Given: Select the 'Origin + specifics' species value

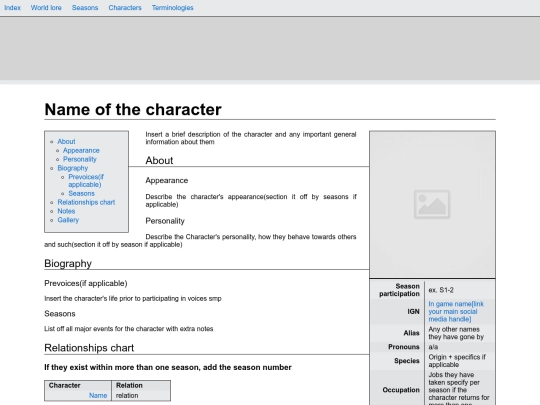Looking at the screenshot, I should point(457,361).
